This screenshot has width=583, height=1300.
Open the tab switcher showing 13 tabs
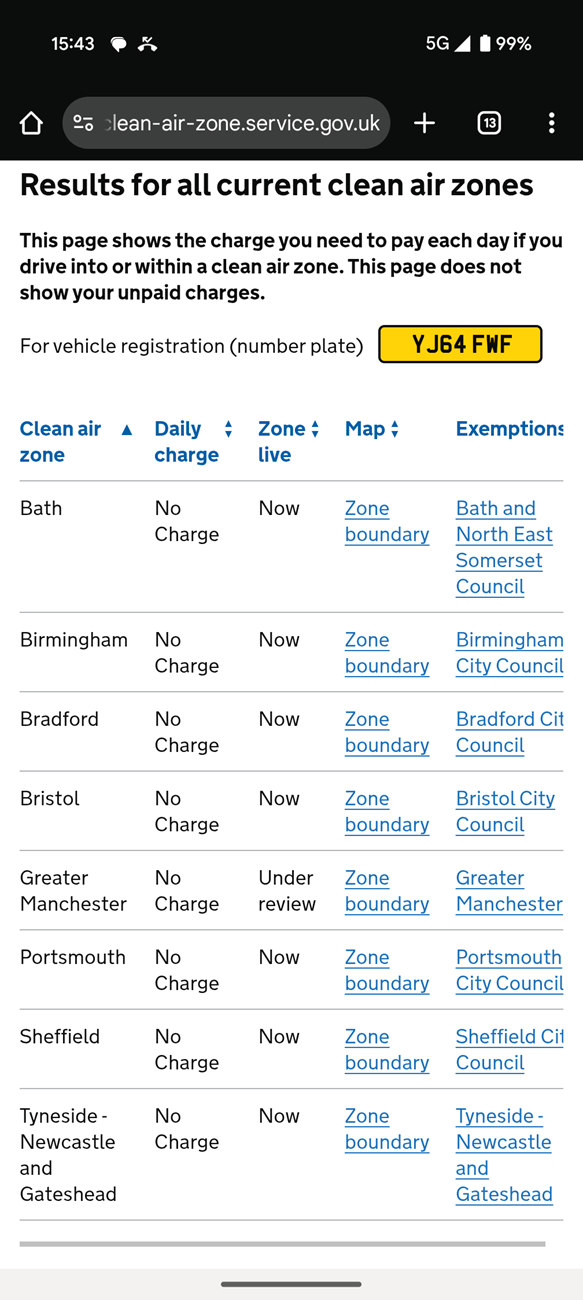489,123
